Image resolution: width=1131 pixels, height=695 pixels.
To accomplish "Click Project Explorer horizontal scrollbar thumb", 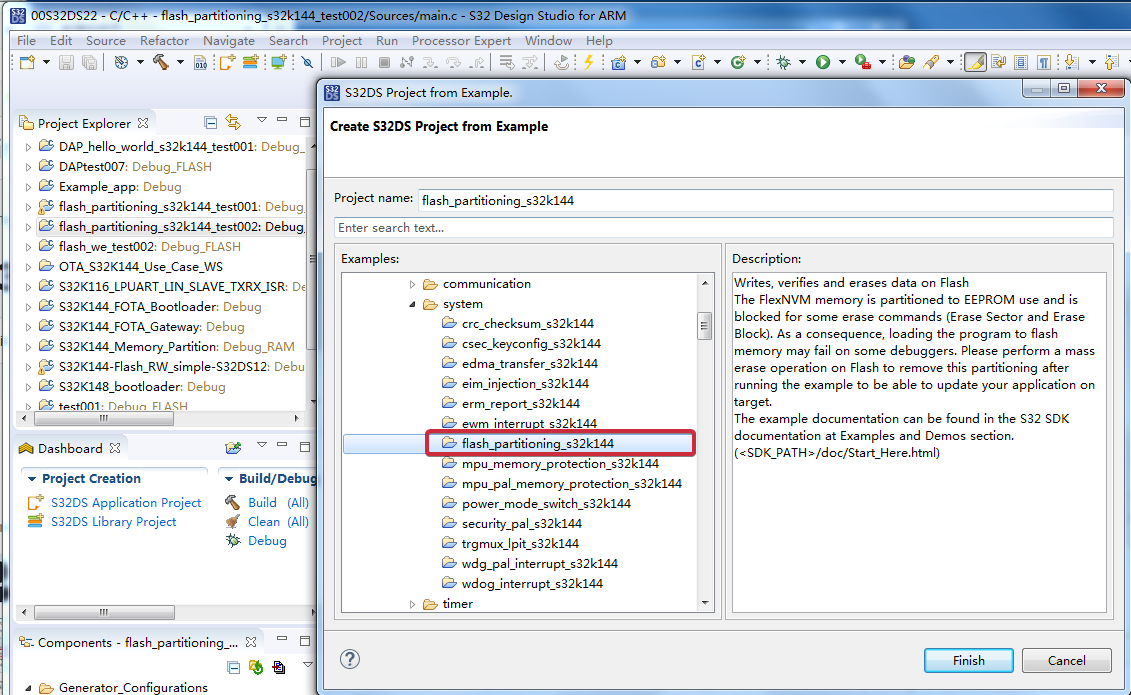I will [104, 418].
